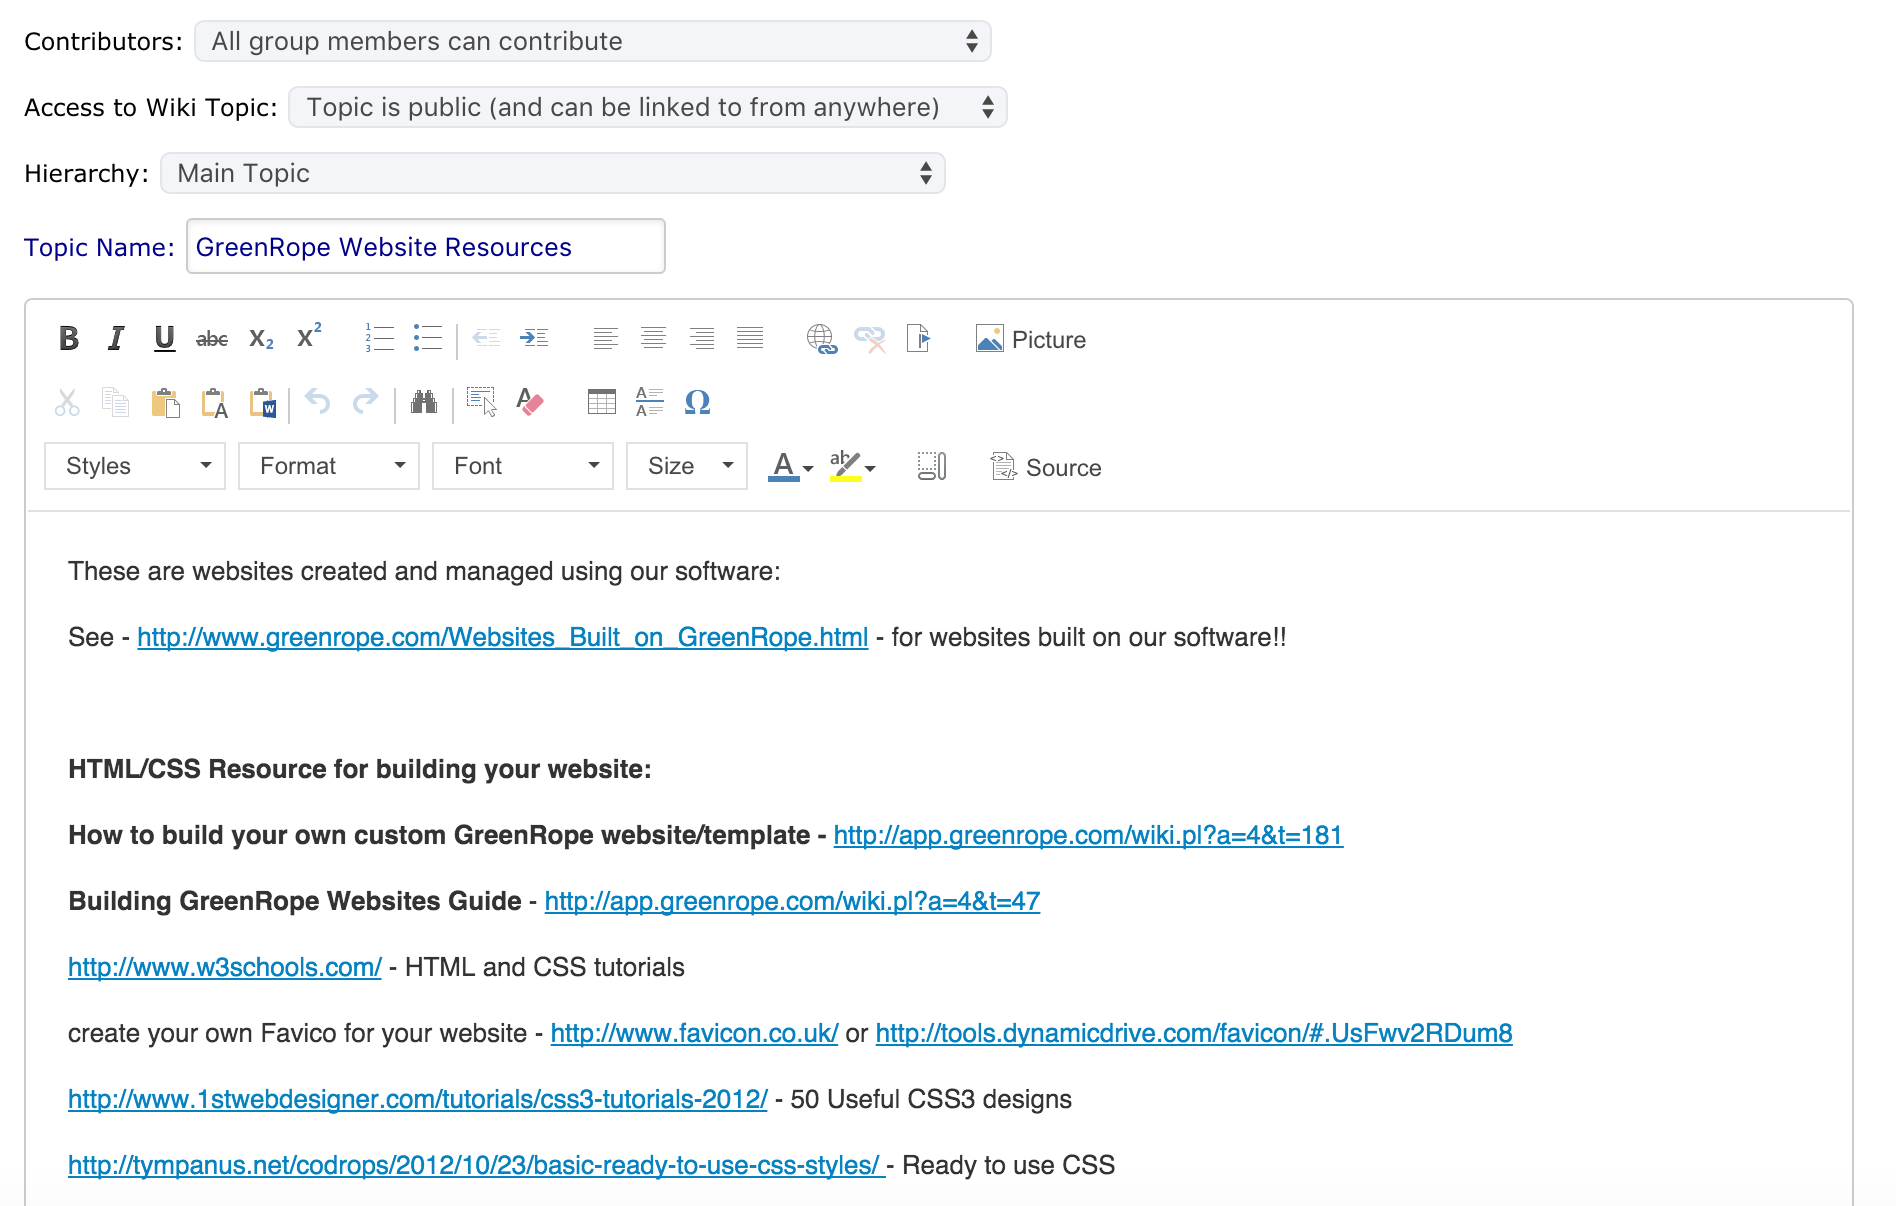
Task: Open the Contributors dropdown
Action: click(593, 41)
